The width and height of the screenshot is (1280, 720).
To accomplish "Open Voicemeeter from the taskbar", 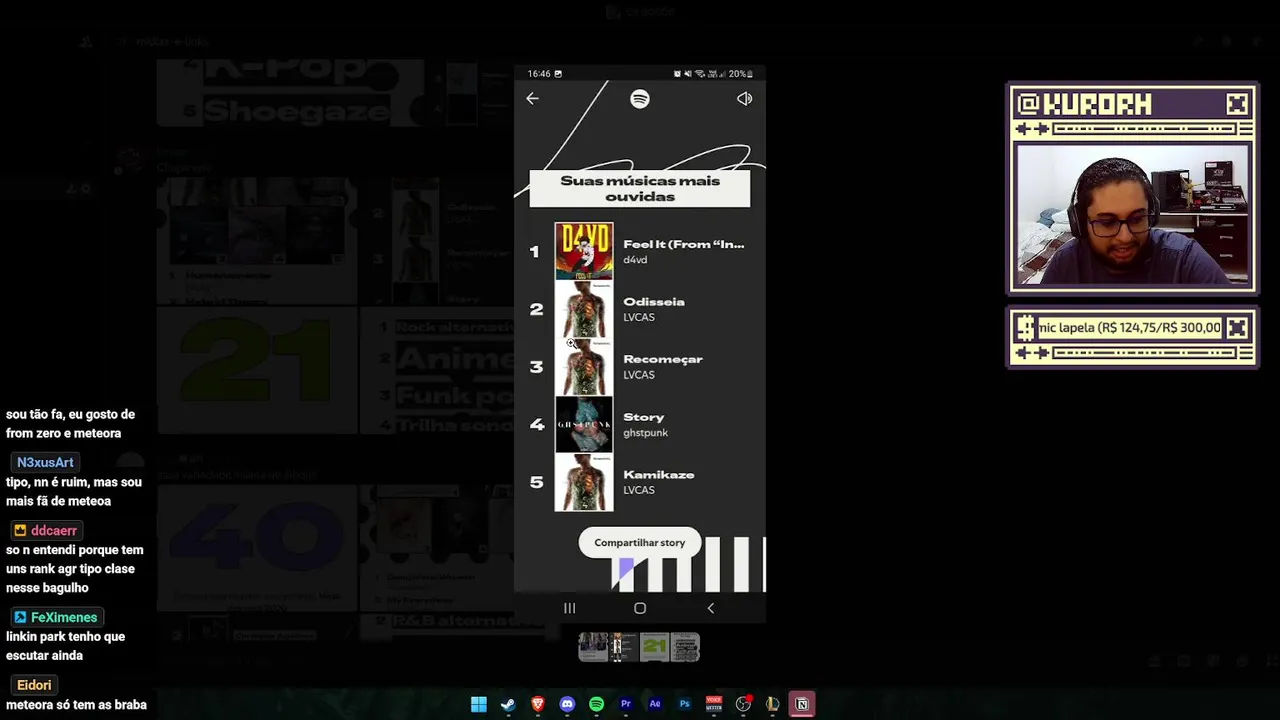I will point(714,704).
